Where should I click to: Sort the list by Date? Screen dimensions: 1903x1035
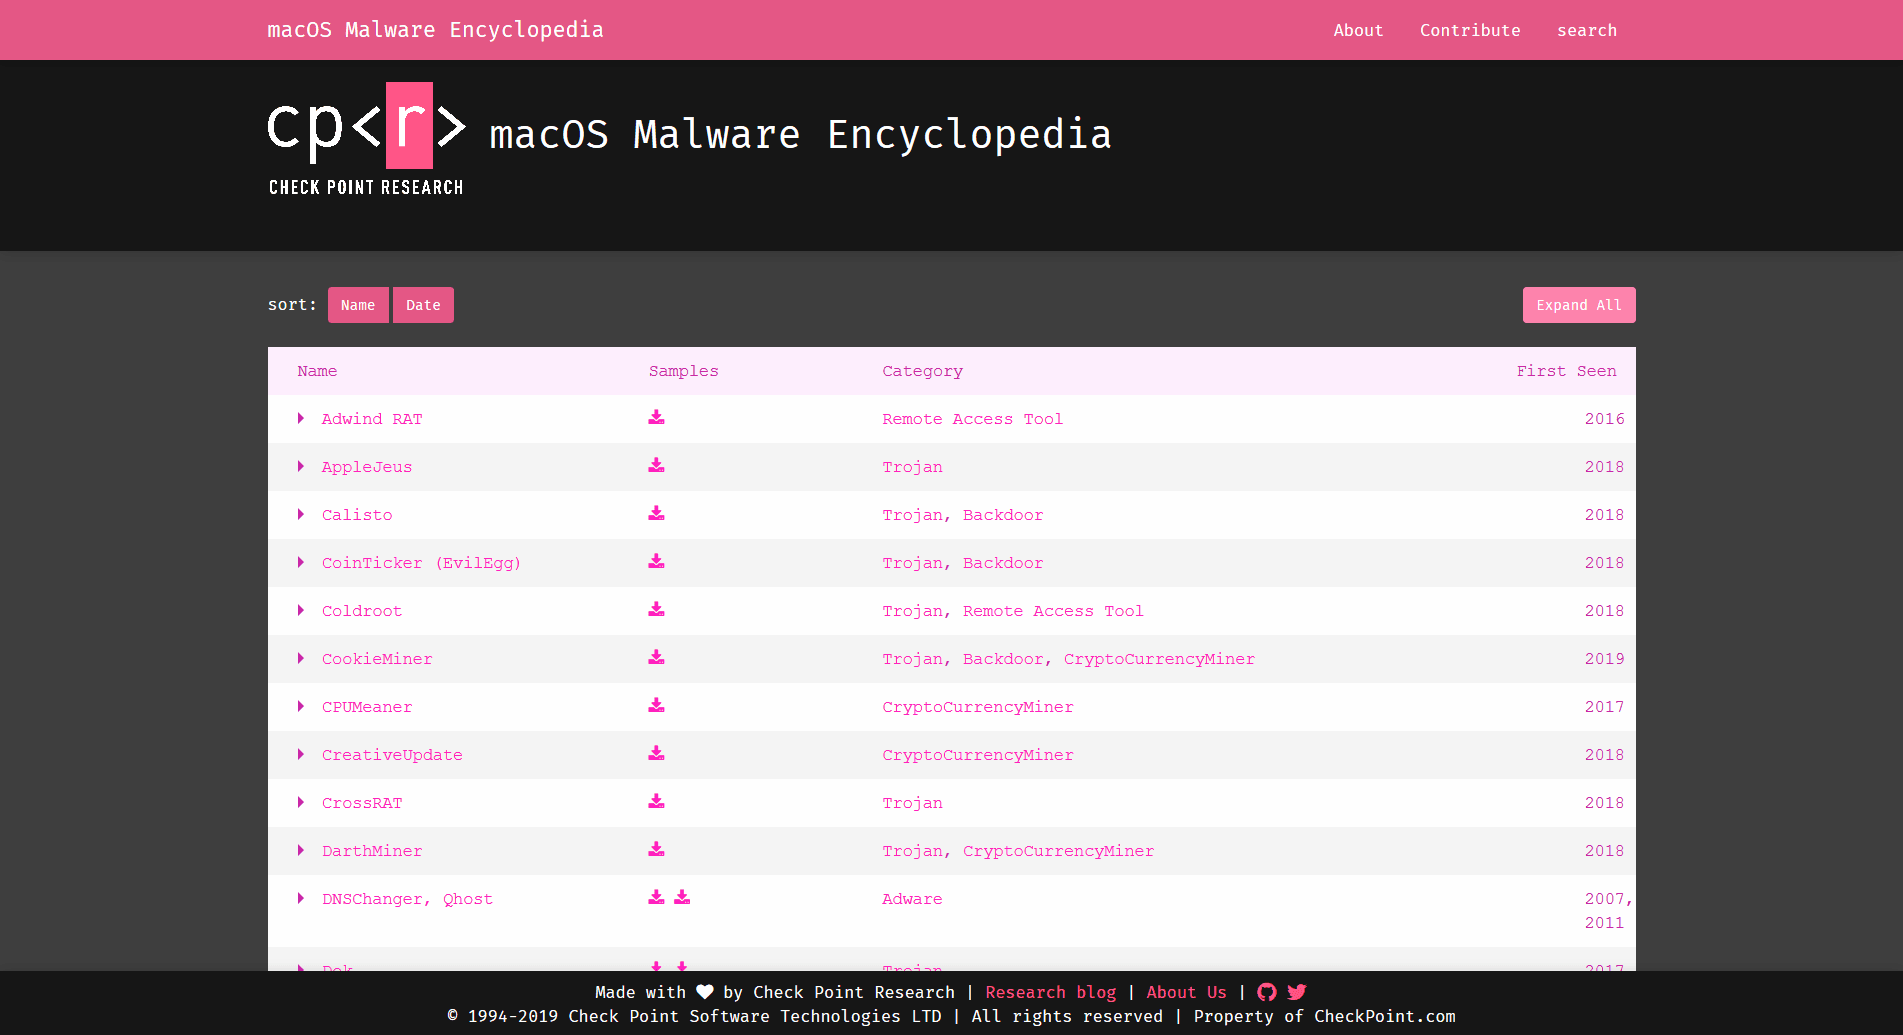pyautogui.click(x=423, y=305)
